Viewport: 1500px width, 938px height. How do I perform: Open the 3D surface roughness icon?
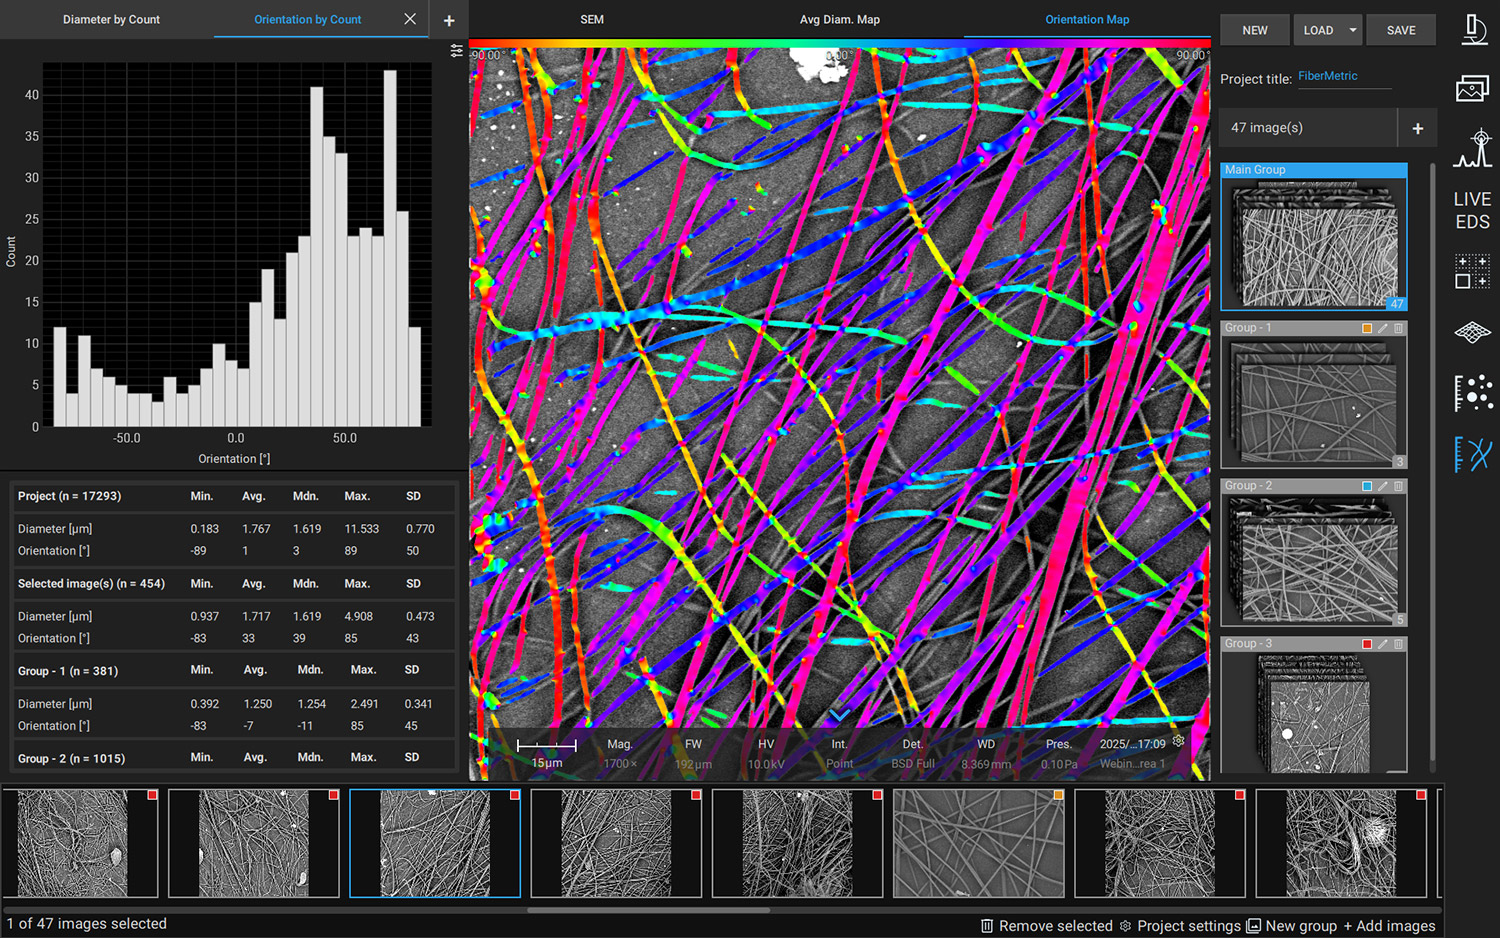(1472, 332)
